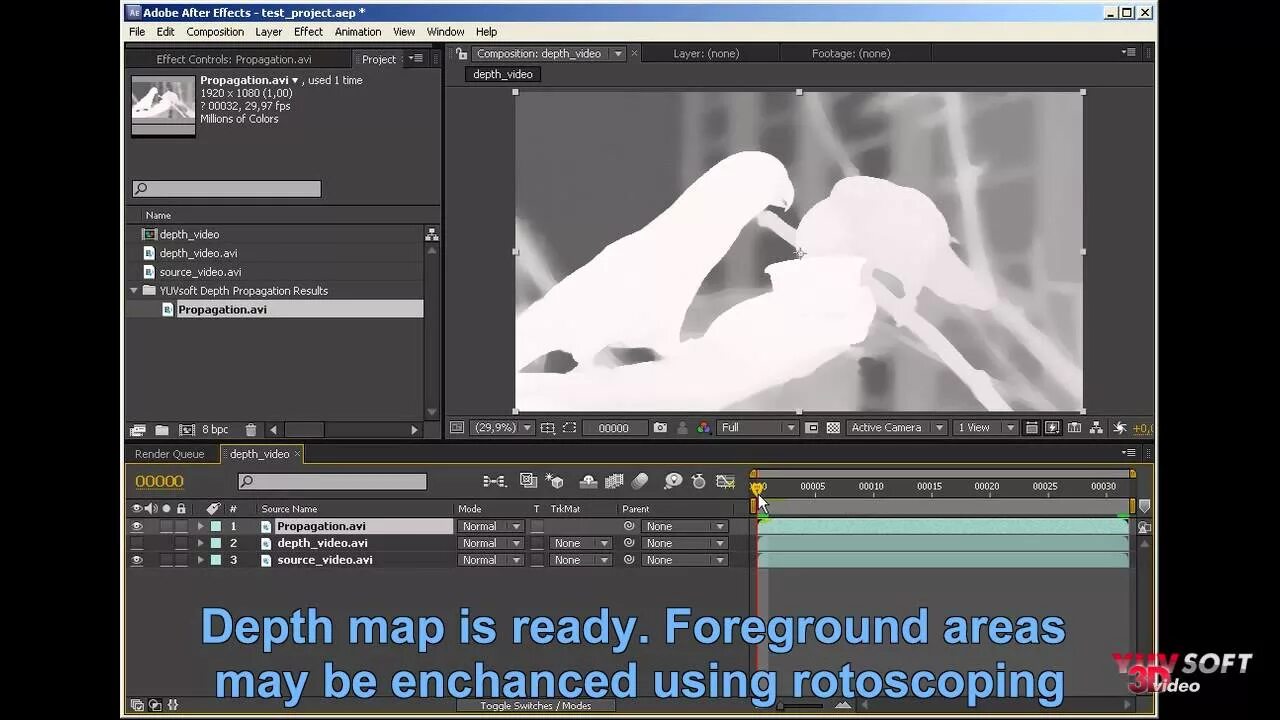The image size is (1280, 720).
Task: Click Interpret Footage icon in Project panel
Action: (138, 429)
